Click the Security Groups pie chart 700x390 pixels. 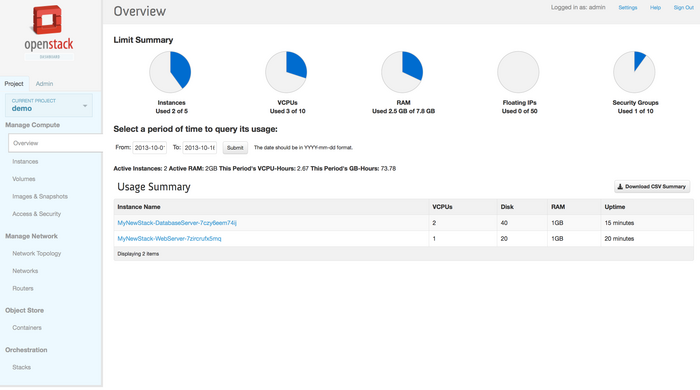click(x=634, y=72)
